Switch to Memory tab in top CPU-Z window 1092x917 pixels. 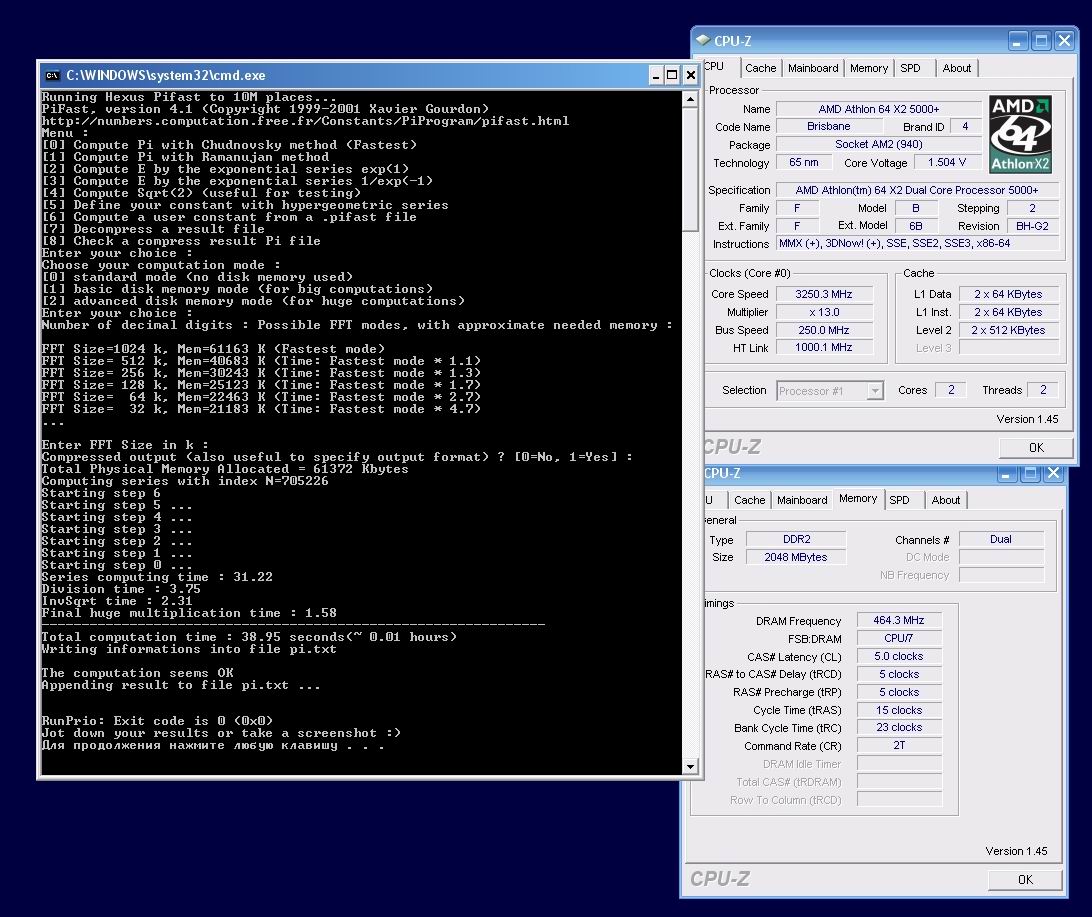868,68
